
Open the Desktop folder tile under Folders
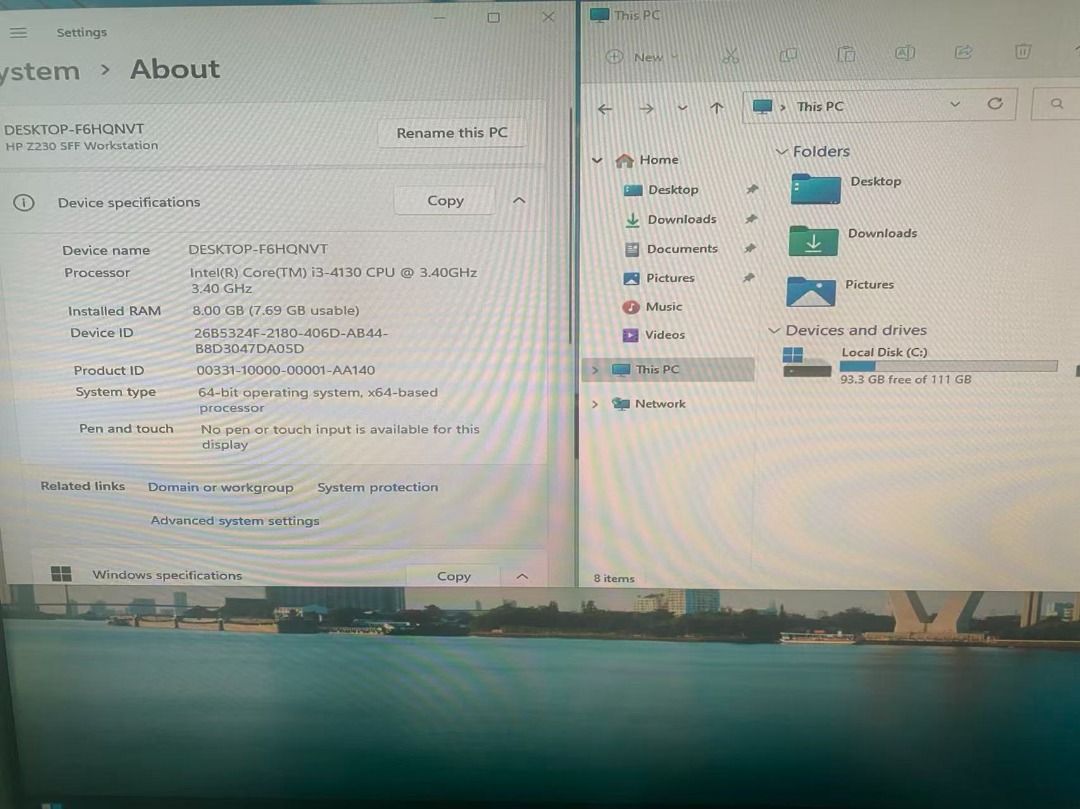pos(846,188)
